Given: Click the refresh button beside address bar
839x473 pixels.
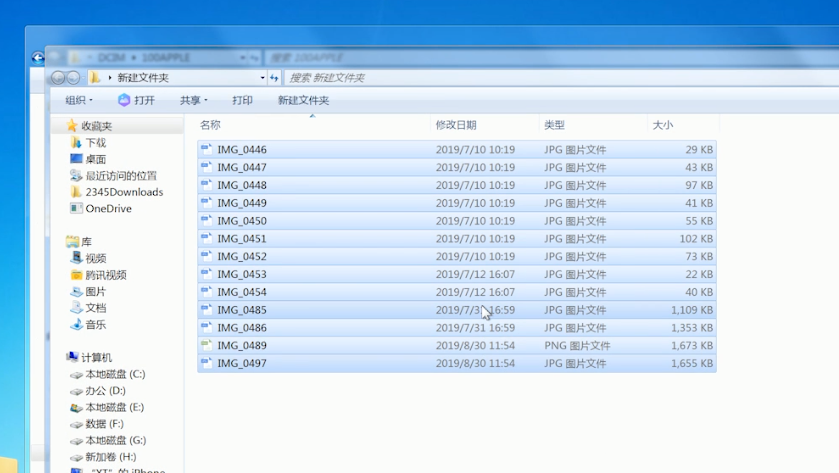Looking at the screenshot, I should [274, 78].
